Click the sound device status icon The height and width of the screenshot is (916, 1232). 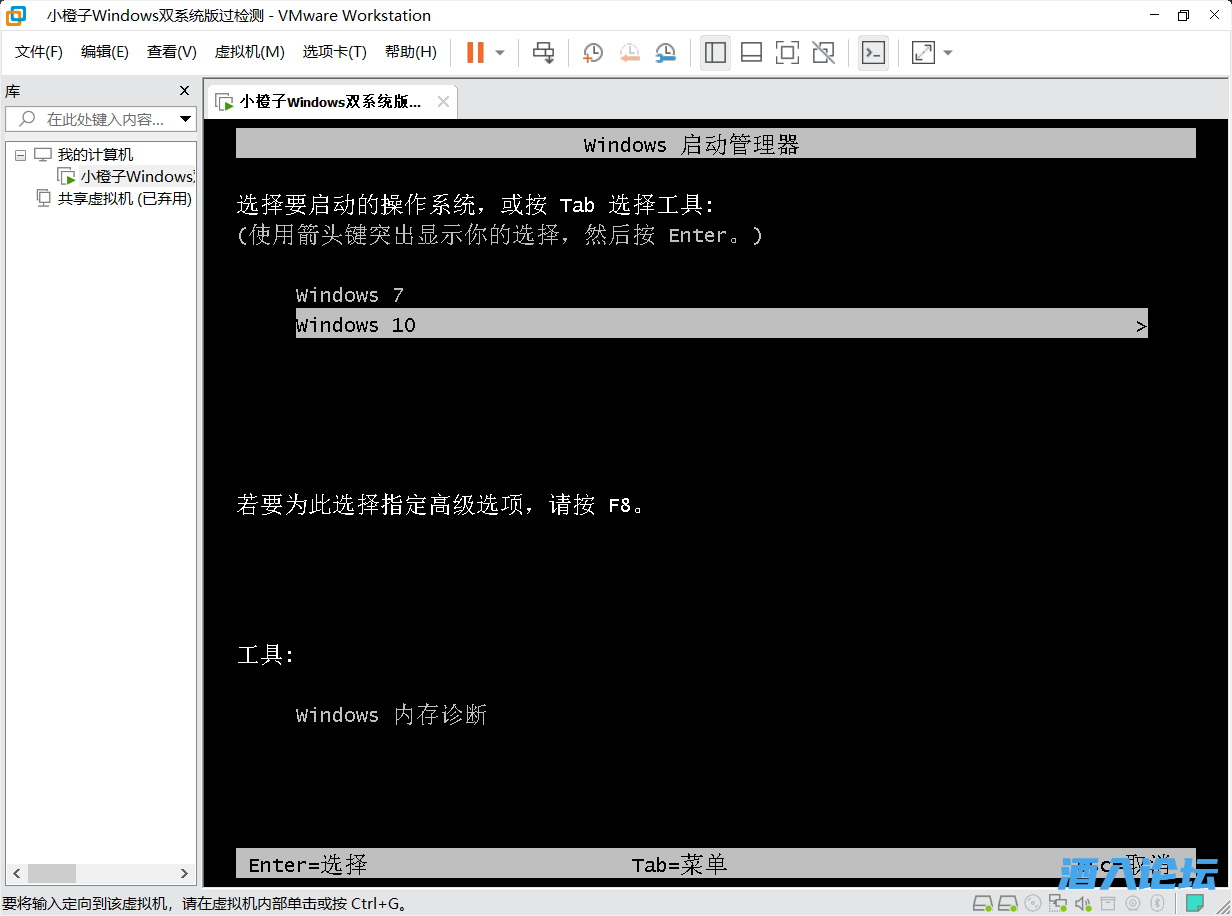click(x=1083, y=903)
